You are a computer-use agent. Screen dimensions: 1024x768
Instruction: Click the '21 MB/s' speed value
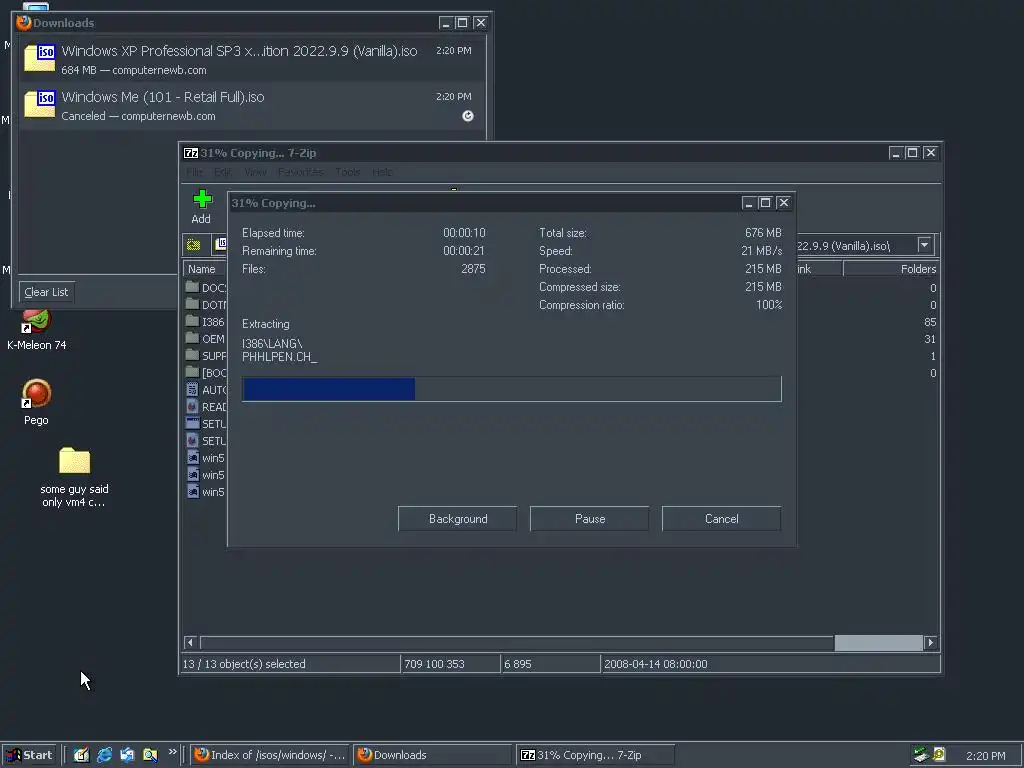(761, 251)
